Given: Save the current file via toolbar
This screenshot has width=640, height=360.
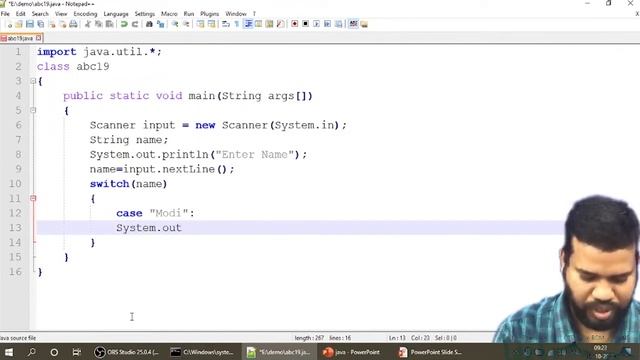Looking at the screenshot, I should tap(30, 24).
